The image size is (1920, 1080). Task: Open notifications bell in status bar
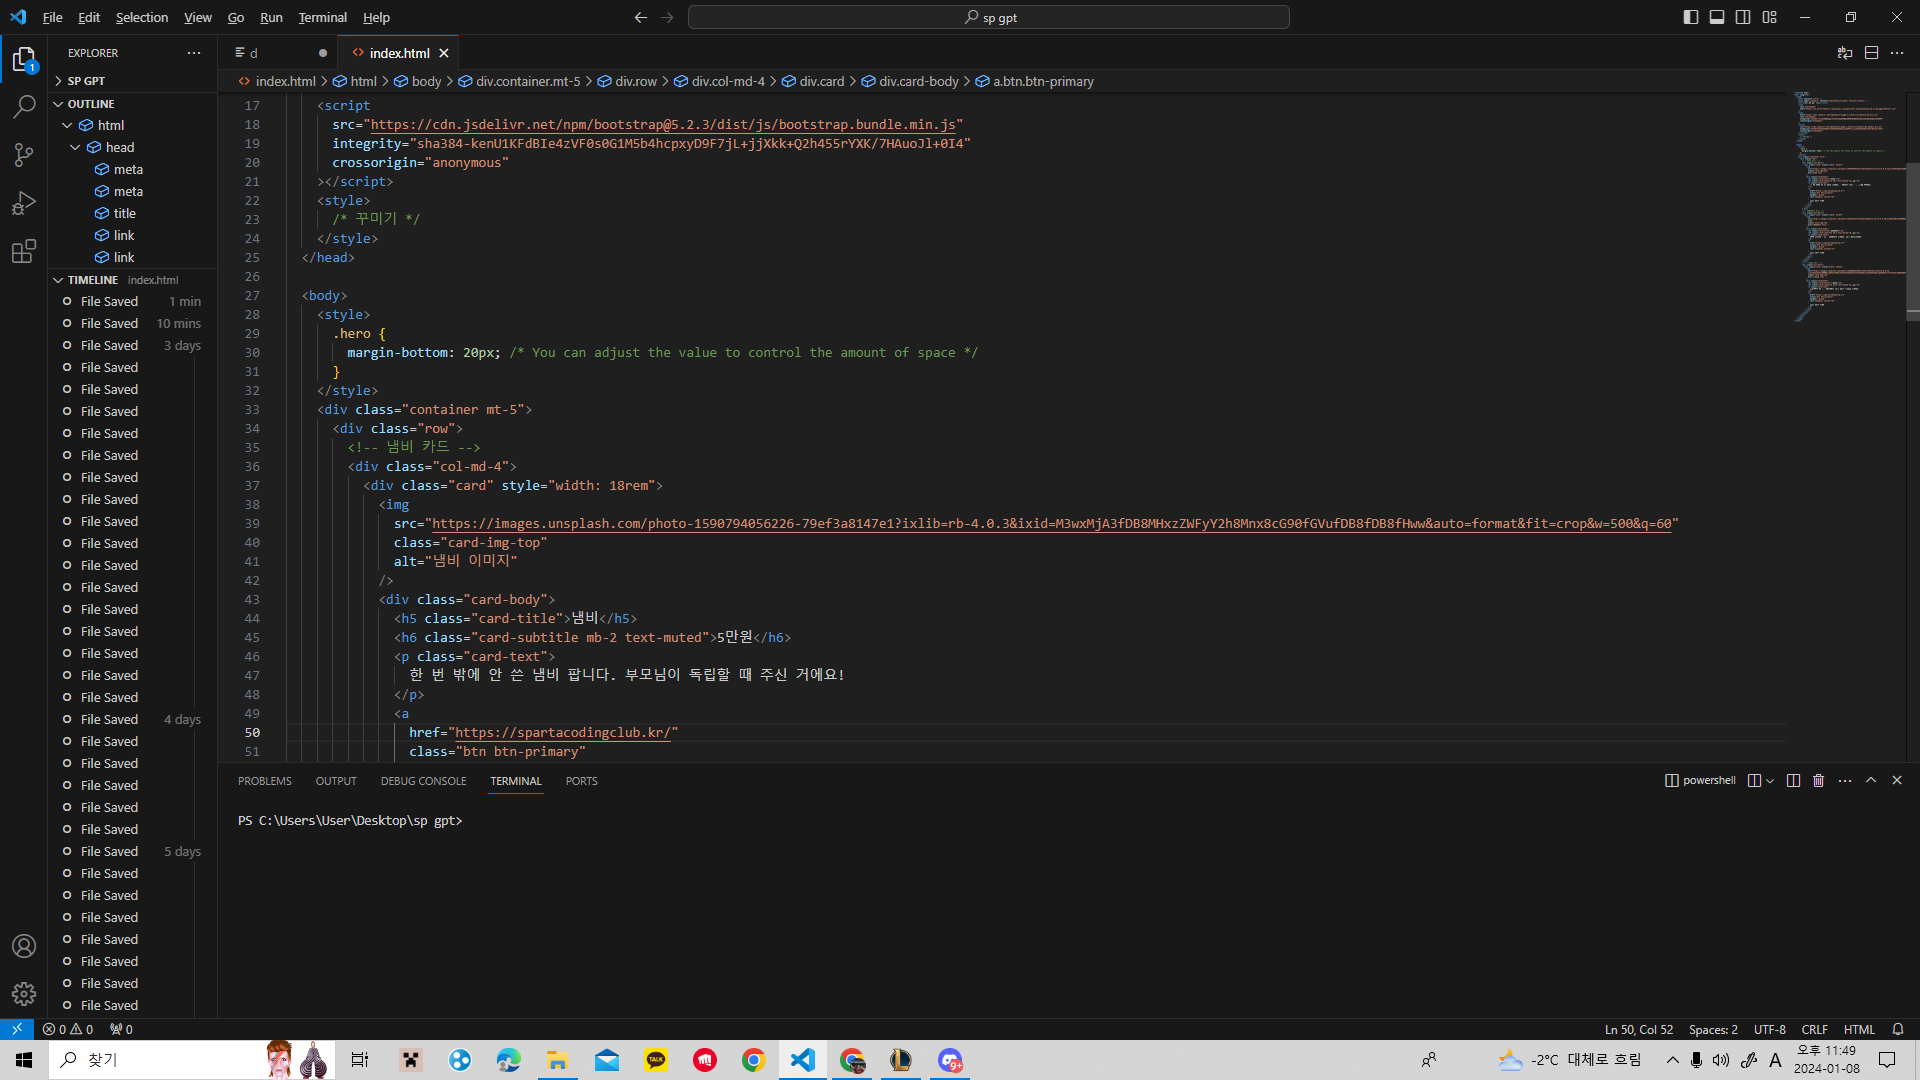coord(1898,1029)
